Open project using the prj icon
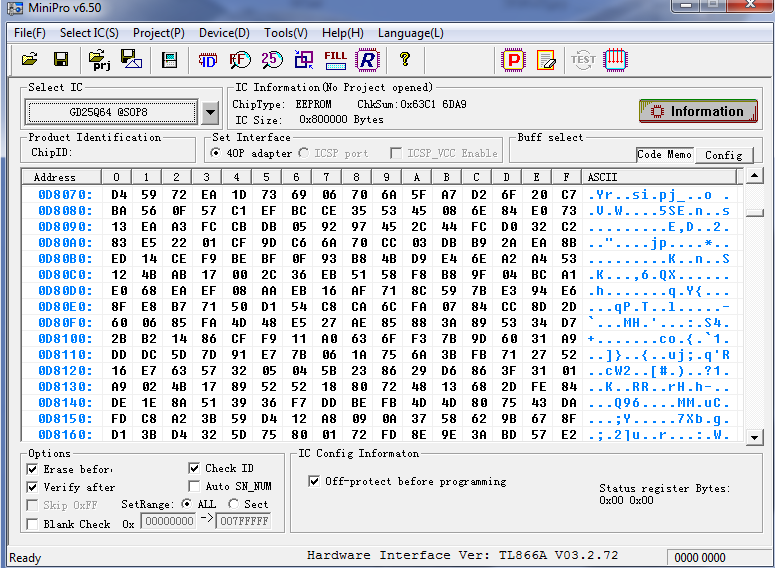The height and width of the screenshot is (568, 775). click(99, 60)
